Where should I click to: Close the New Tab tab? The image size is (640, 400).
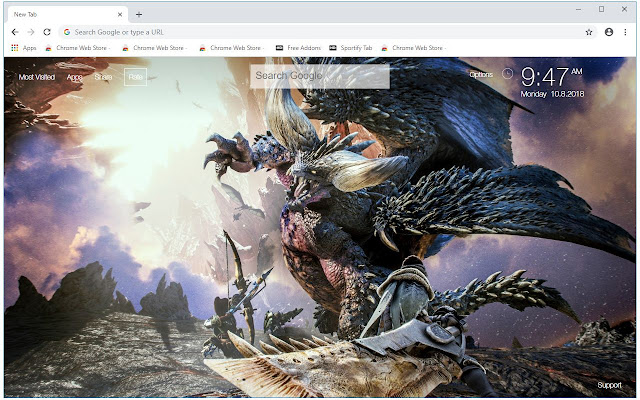[x=120, y=14]
